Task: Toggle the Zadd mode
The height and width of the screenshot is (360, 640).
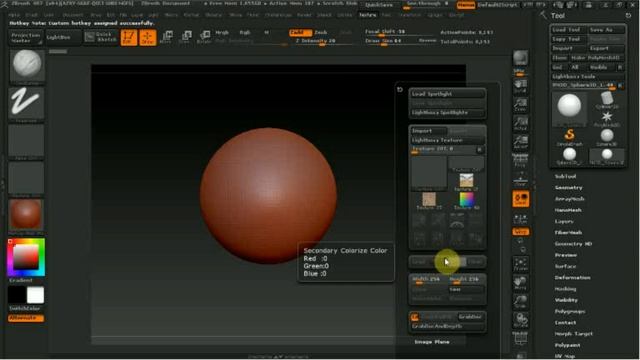Action: (x=300, y=32)
